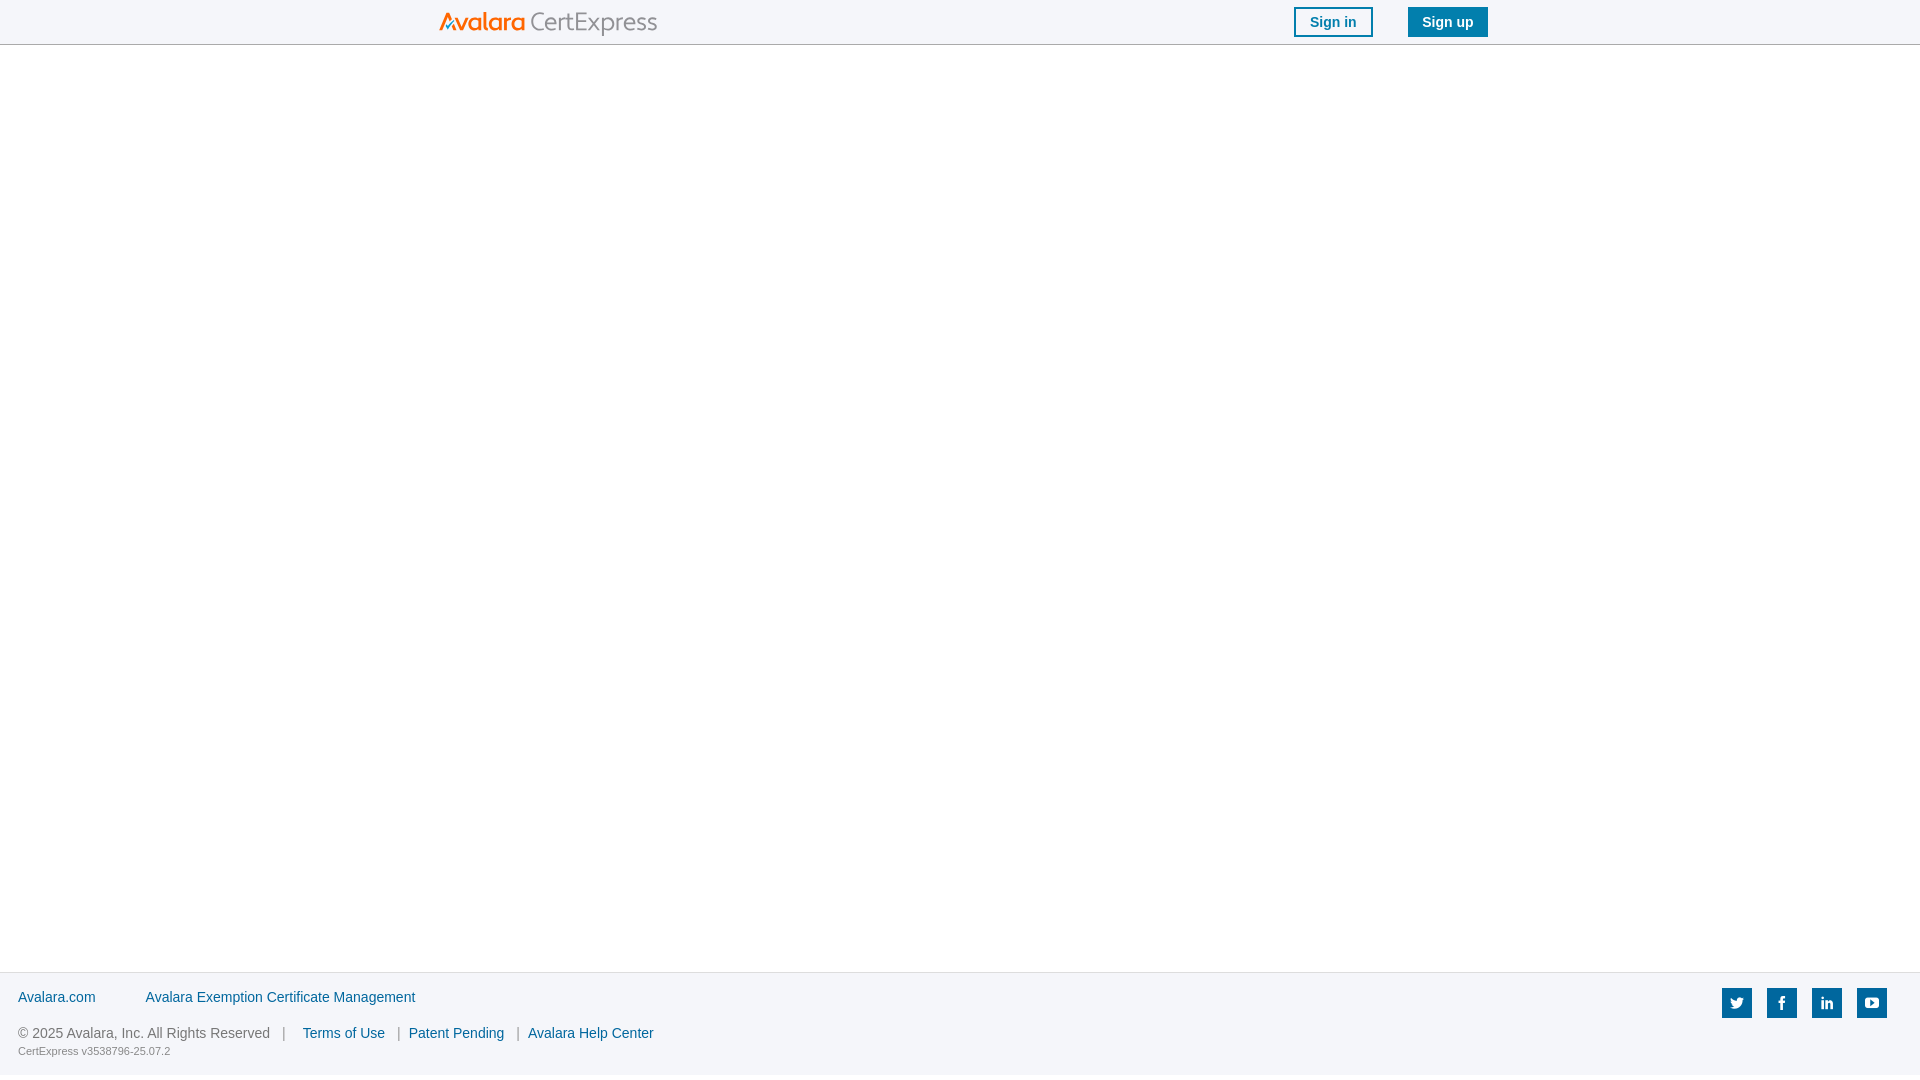1920x1080 pixels.
Task: Click the Sign in button
Action: [x=1333, y=22]
